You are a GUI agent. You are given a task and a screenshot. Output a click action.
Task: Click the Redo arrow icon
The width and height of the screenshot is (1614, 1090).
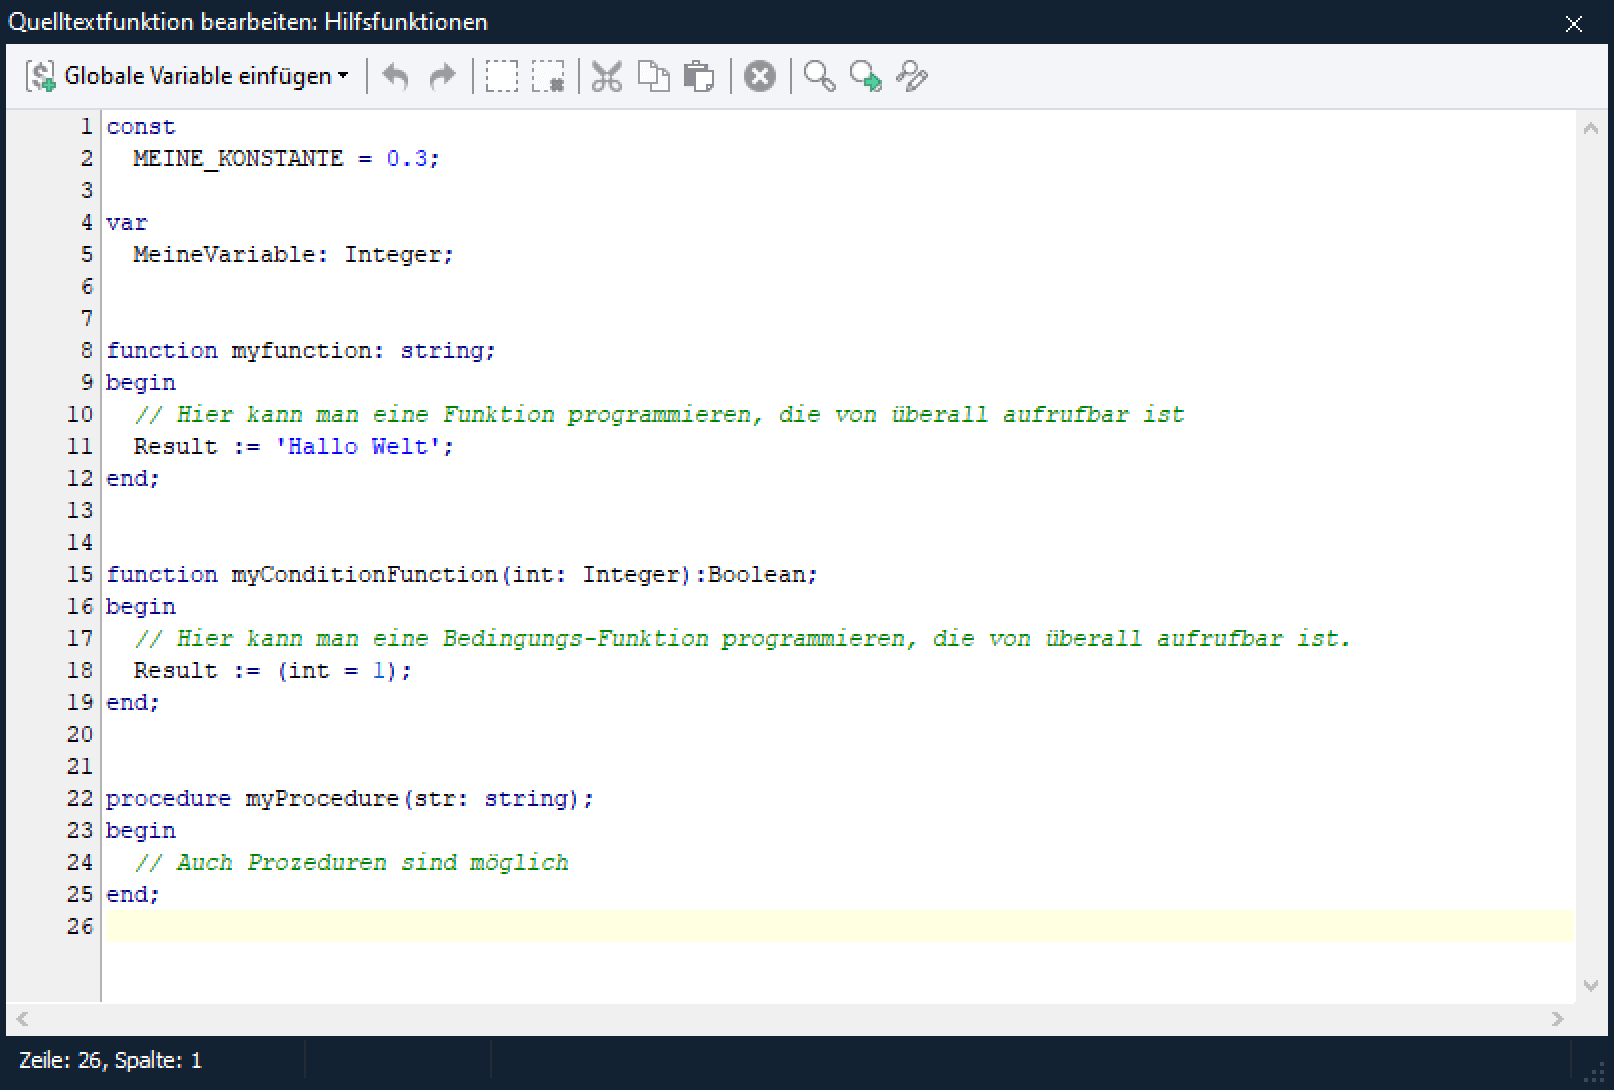tap(441, 76)
